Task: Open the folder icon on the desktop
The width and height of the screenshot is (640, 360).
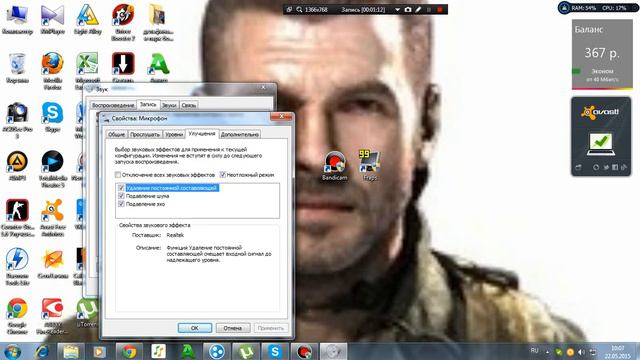Action: click(x=158, y=22)
